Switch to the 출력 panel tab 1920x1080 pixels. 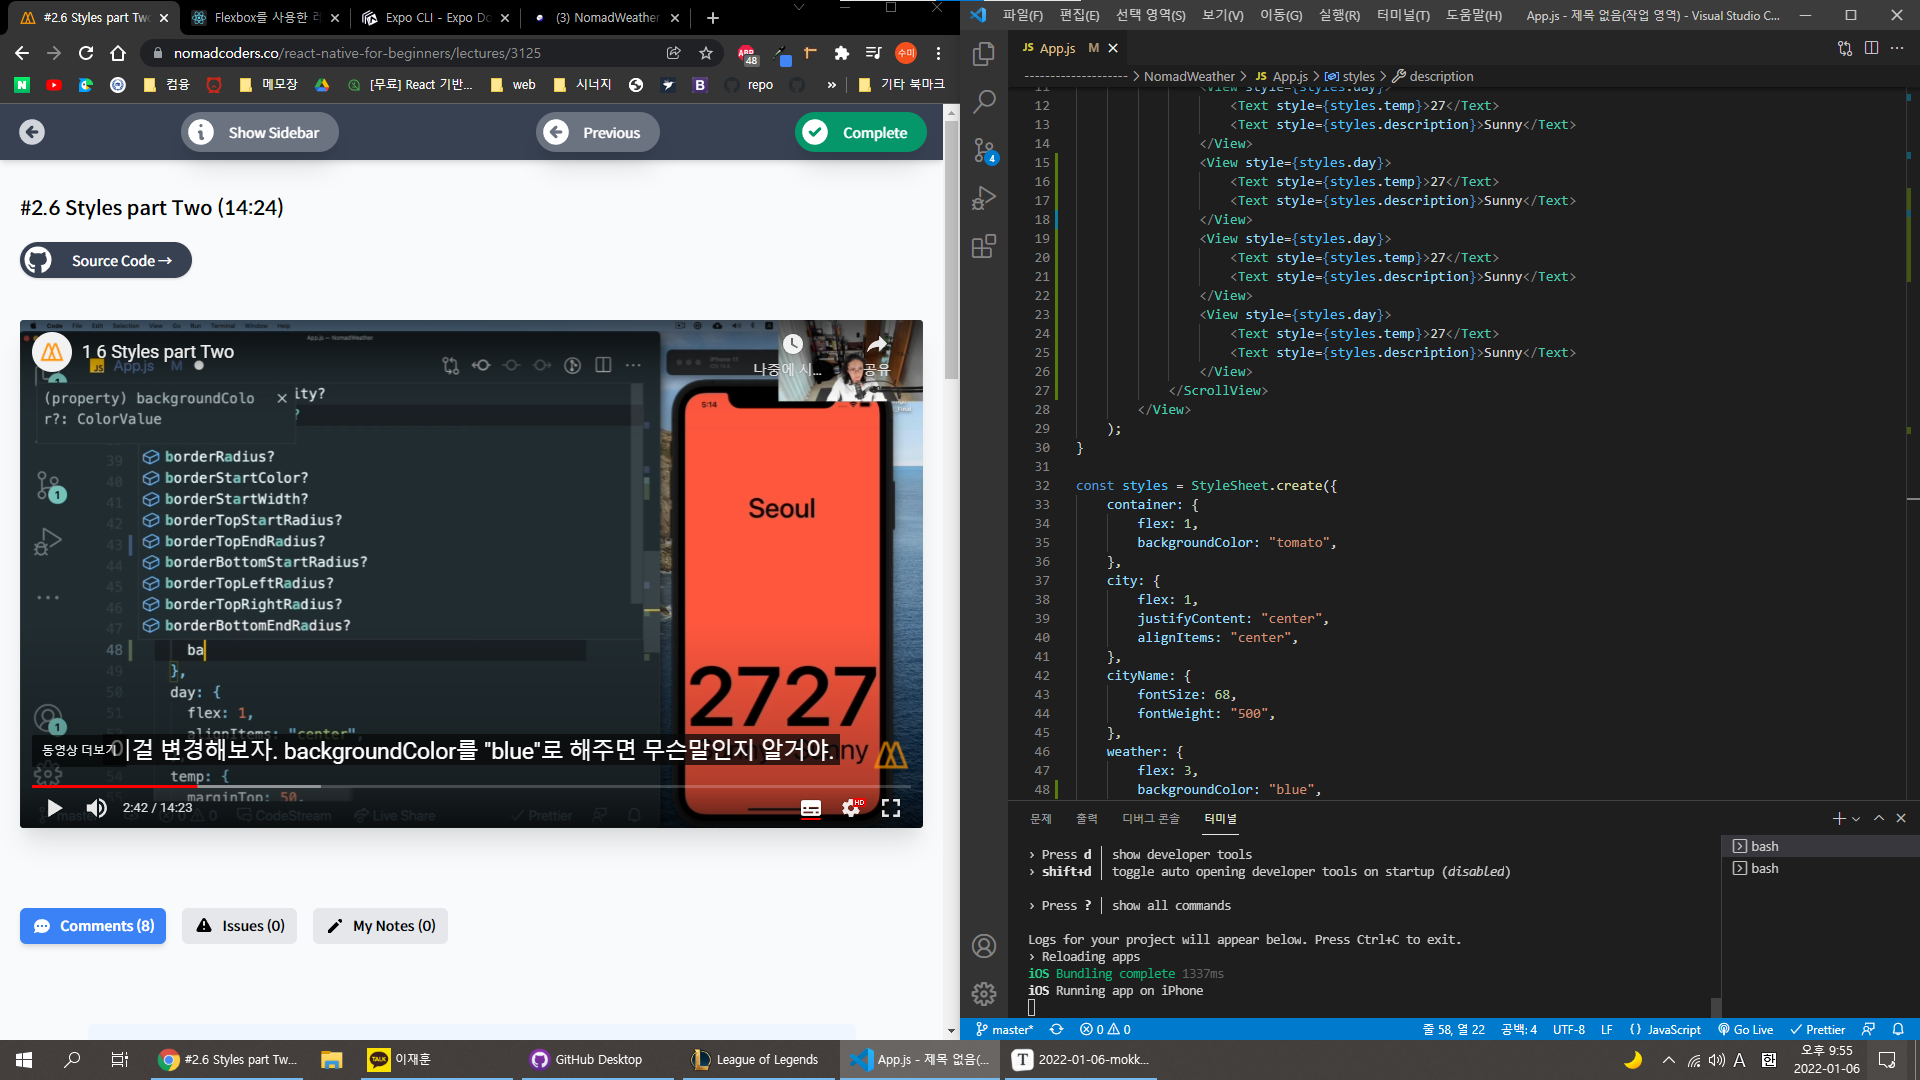click(x=1086, y=818)
